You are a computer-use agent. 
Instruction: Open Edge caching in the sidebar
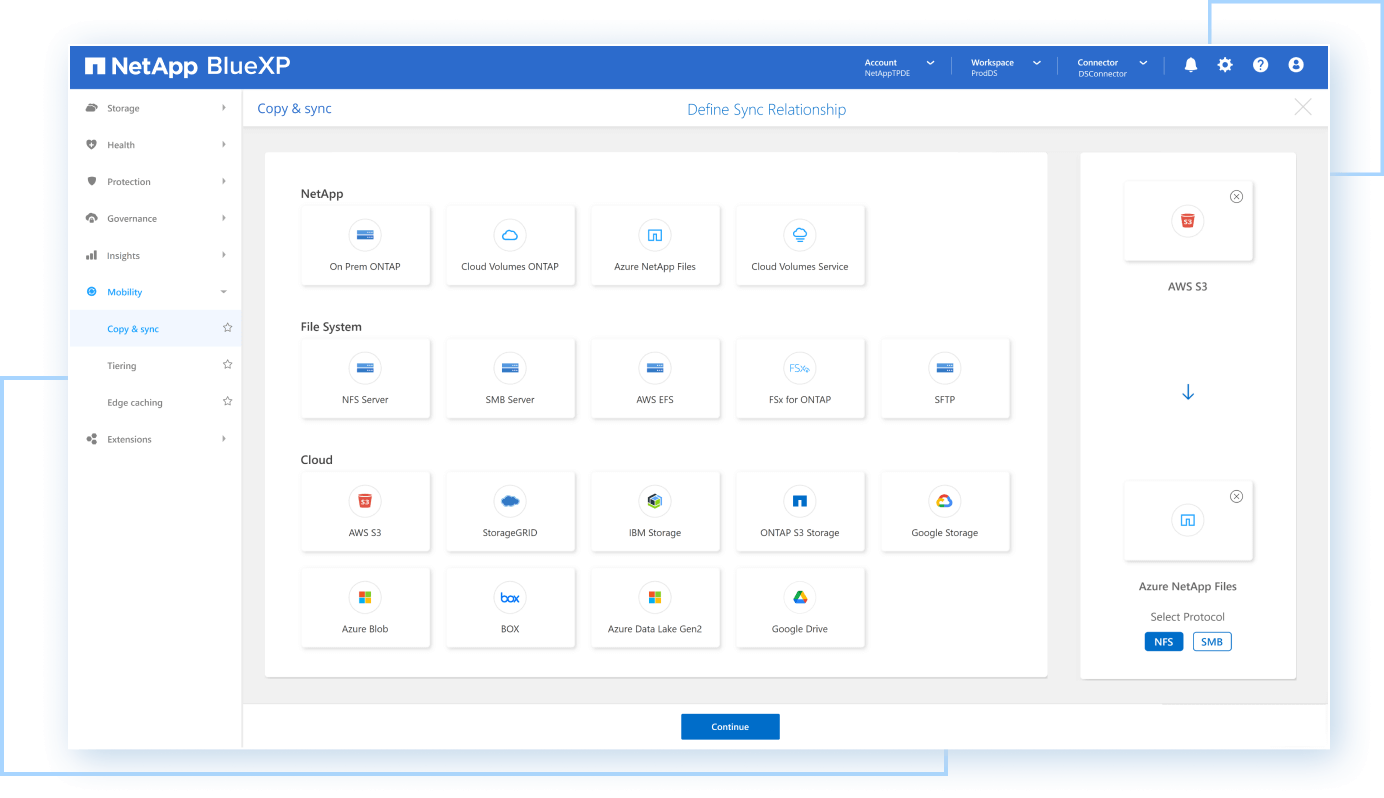click(x=135, y=403)
